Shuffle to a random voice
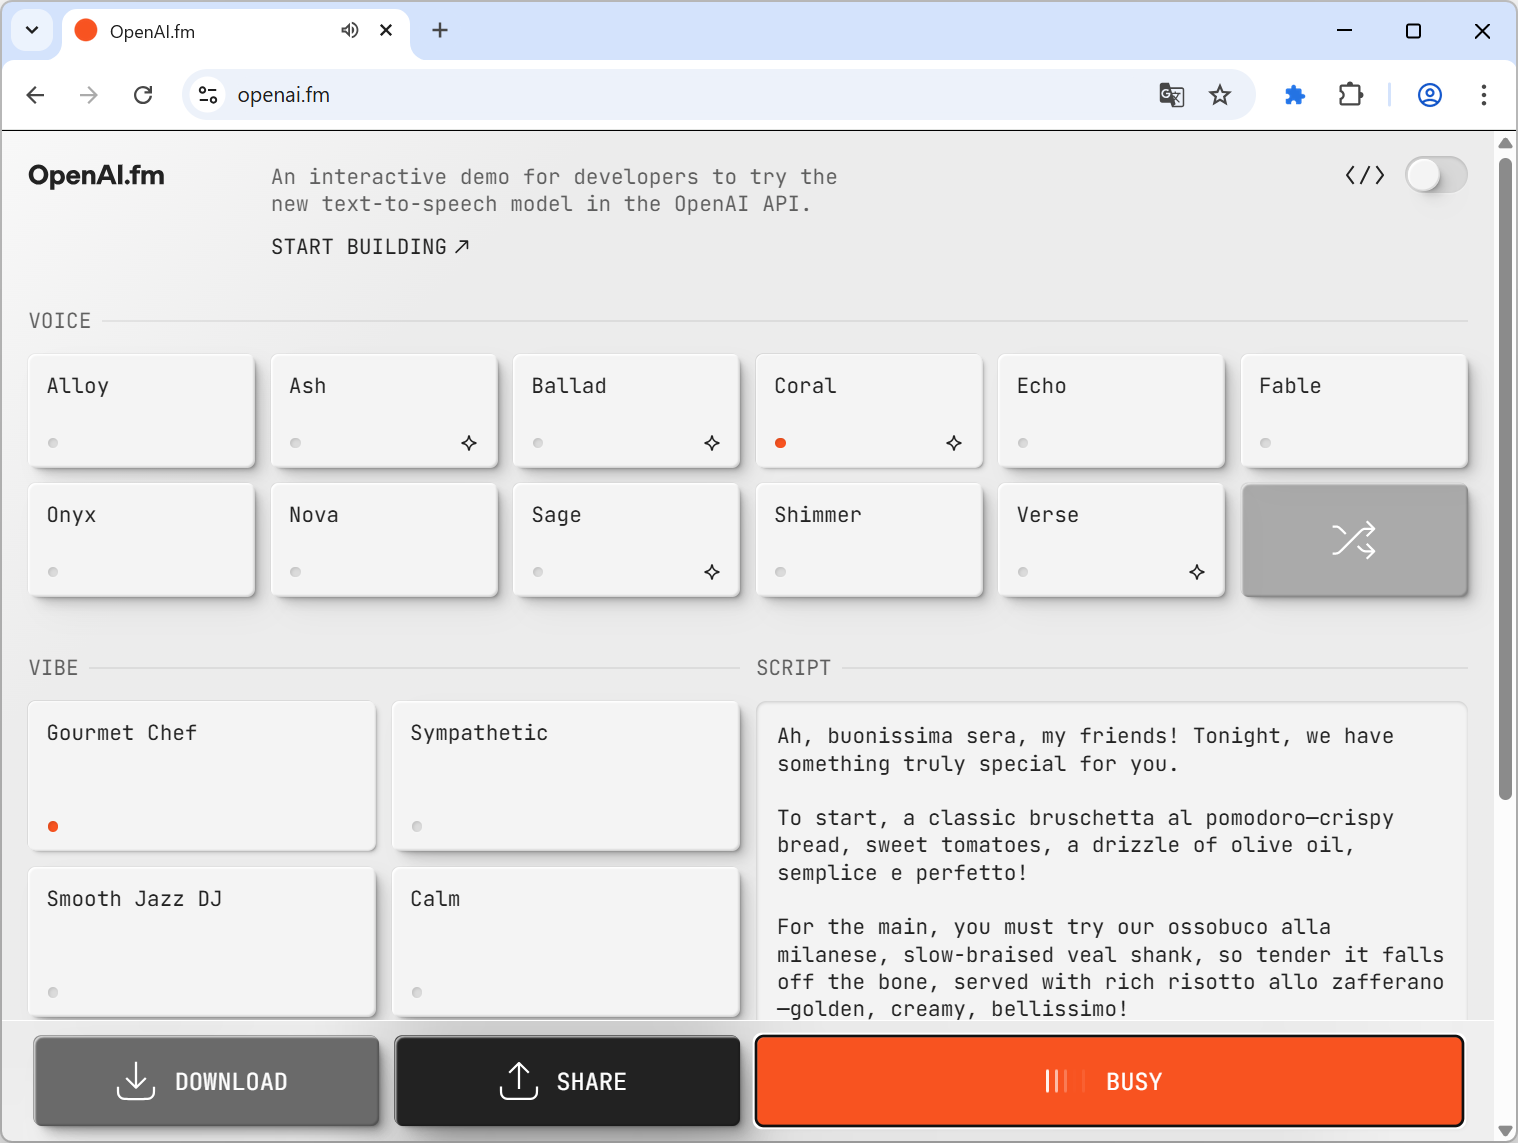This screenshot has height=1143, width=1518. tap(1354, 540)
